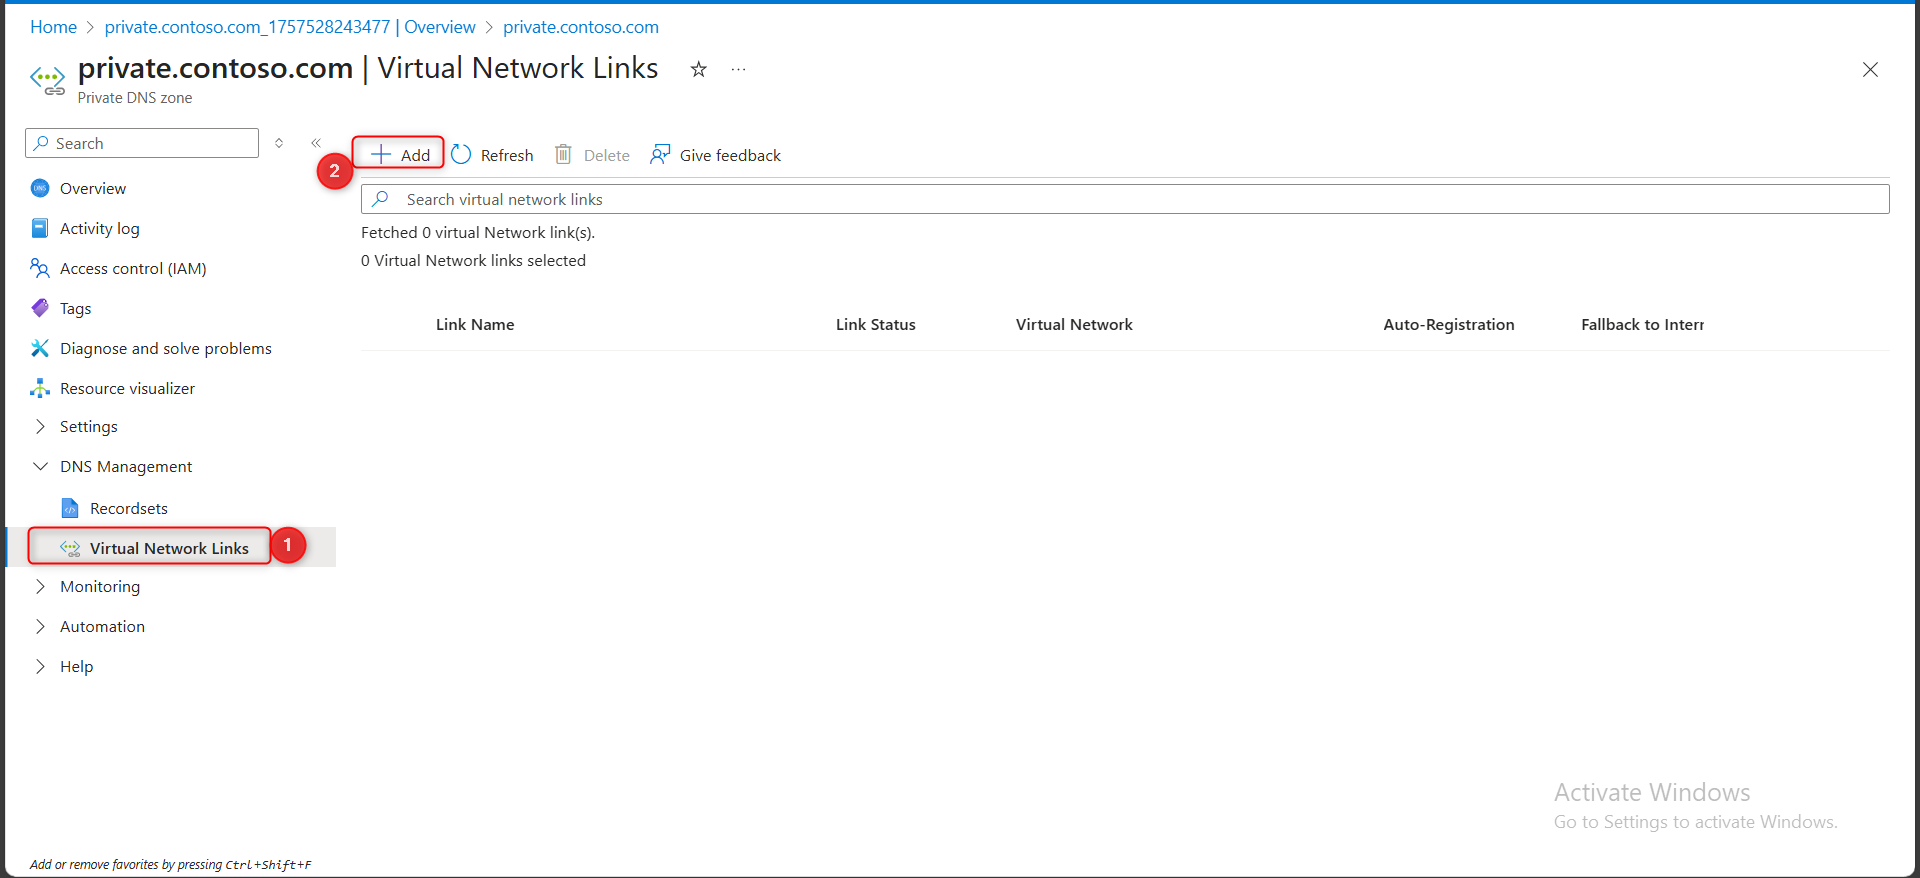Click '0 Virtual Network links selected' text
This screenshot has width=1920, height=878.
point(473,260)
